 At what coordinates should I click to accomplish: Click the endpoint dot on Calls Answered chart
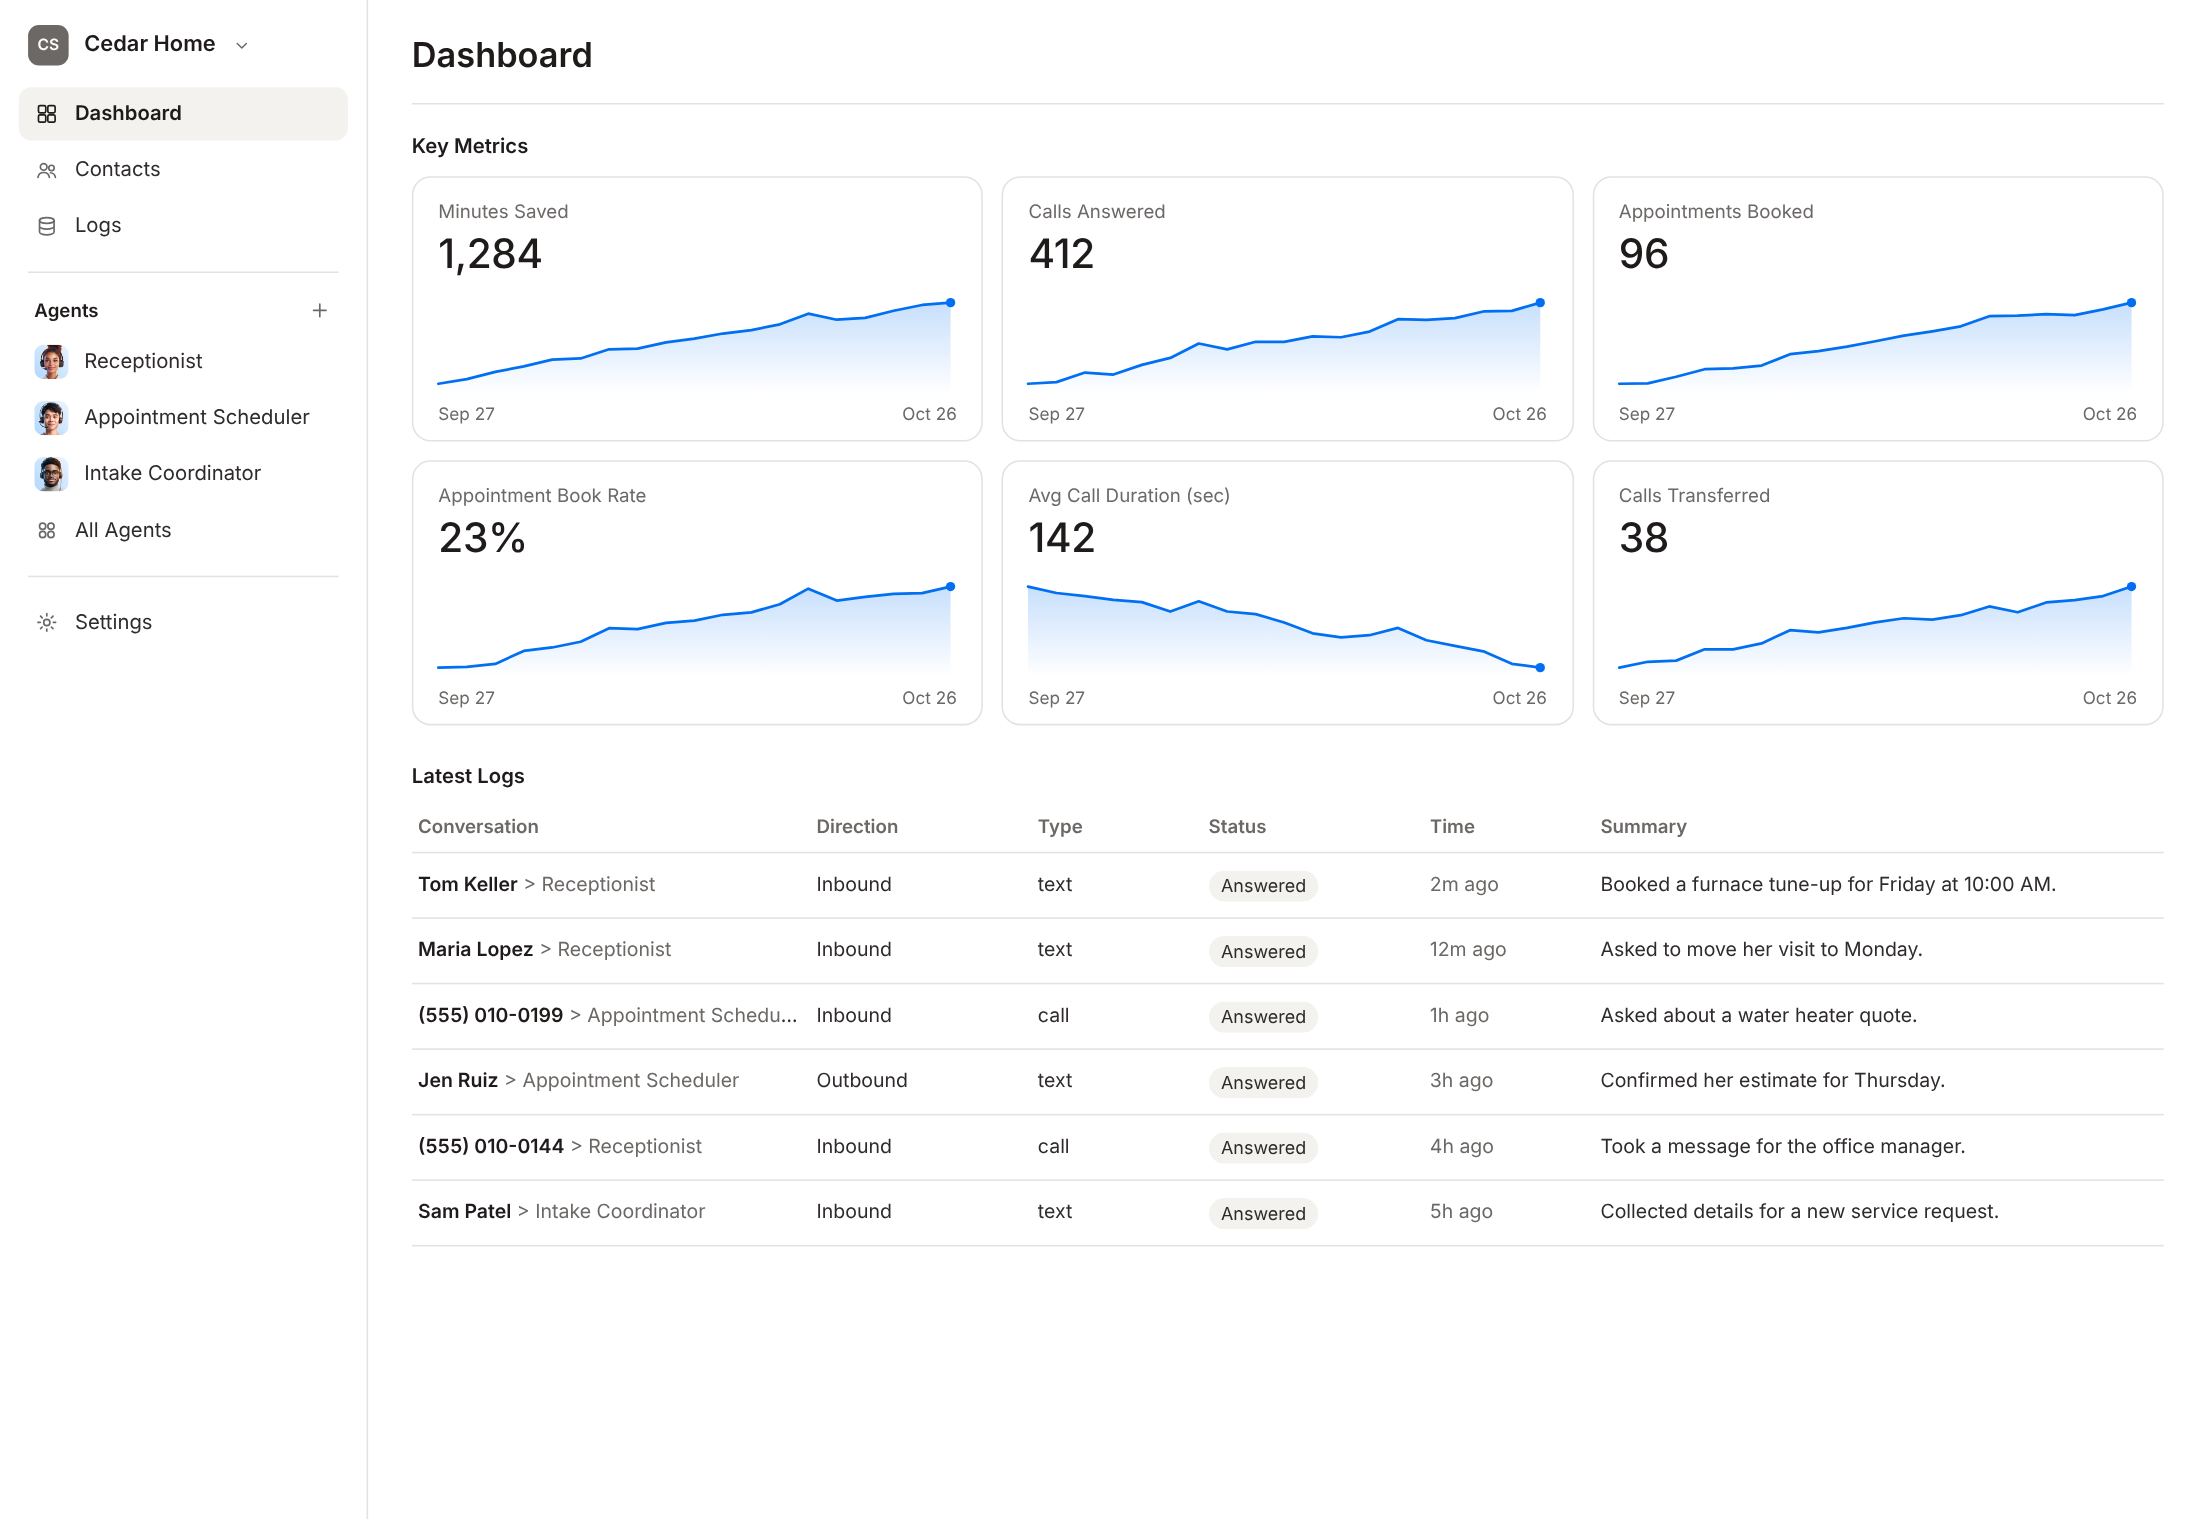click(1540, 302)
